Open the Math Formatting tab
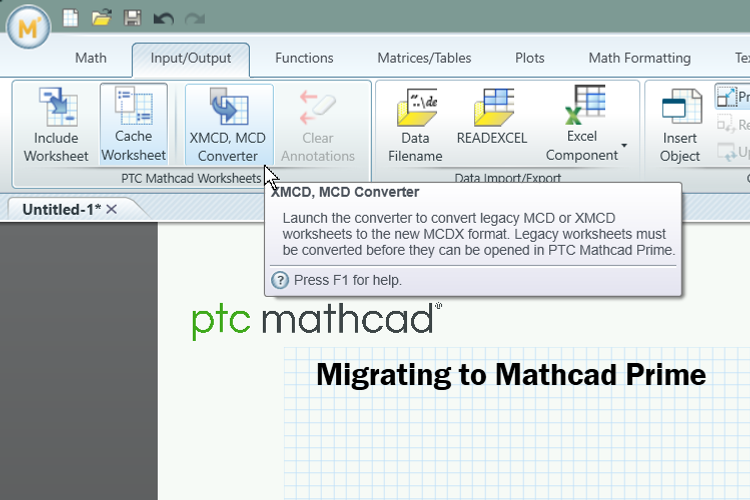Image resolution: width=750 pixels, height=500 pixels. pyautogui.click(x=639, y=58)
